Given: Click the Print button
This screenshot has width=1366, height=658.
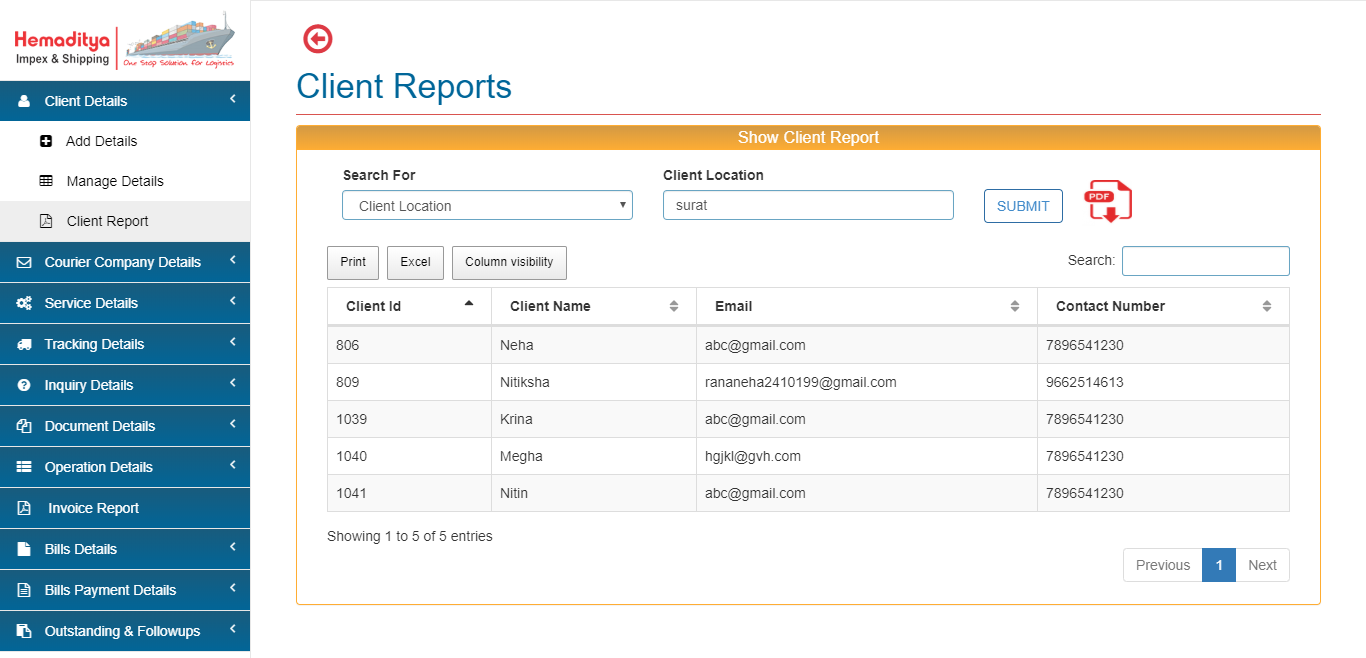Looking at the screenshot, I should point(353,262).
